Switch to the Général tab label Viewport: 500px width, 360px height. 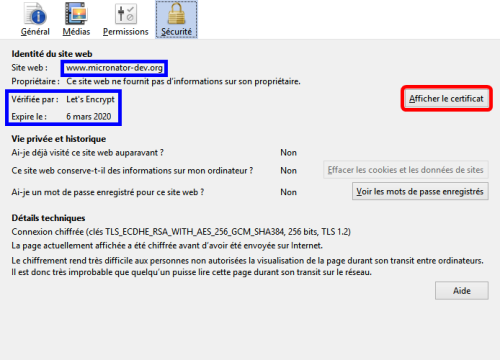click(x=35, y=32)
